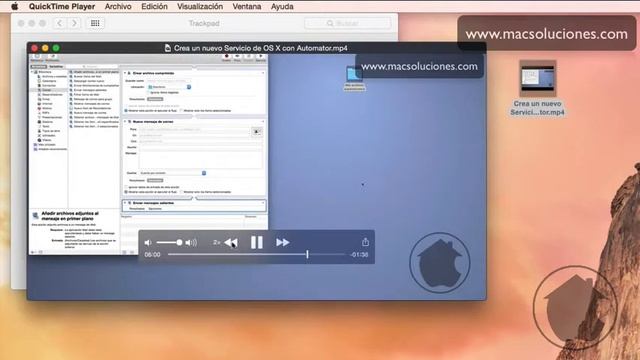Viewport: 640px width, 360px height.
Task: Click the Buscar search field in Trackpad window
Action: tap(347, 24)
